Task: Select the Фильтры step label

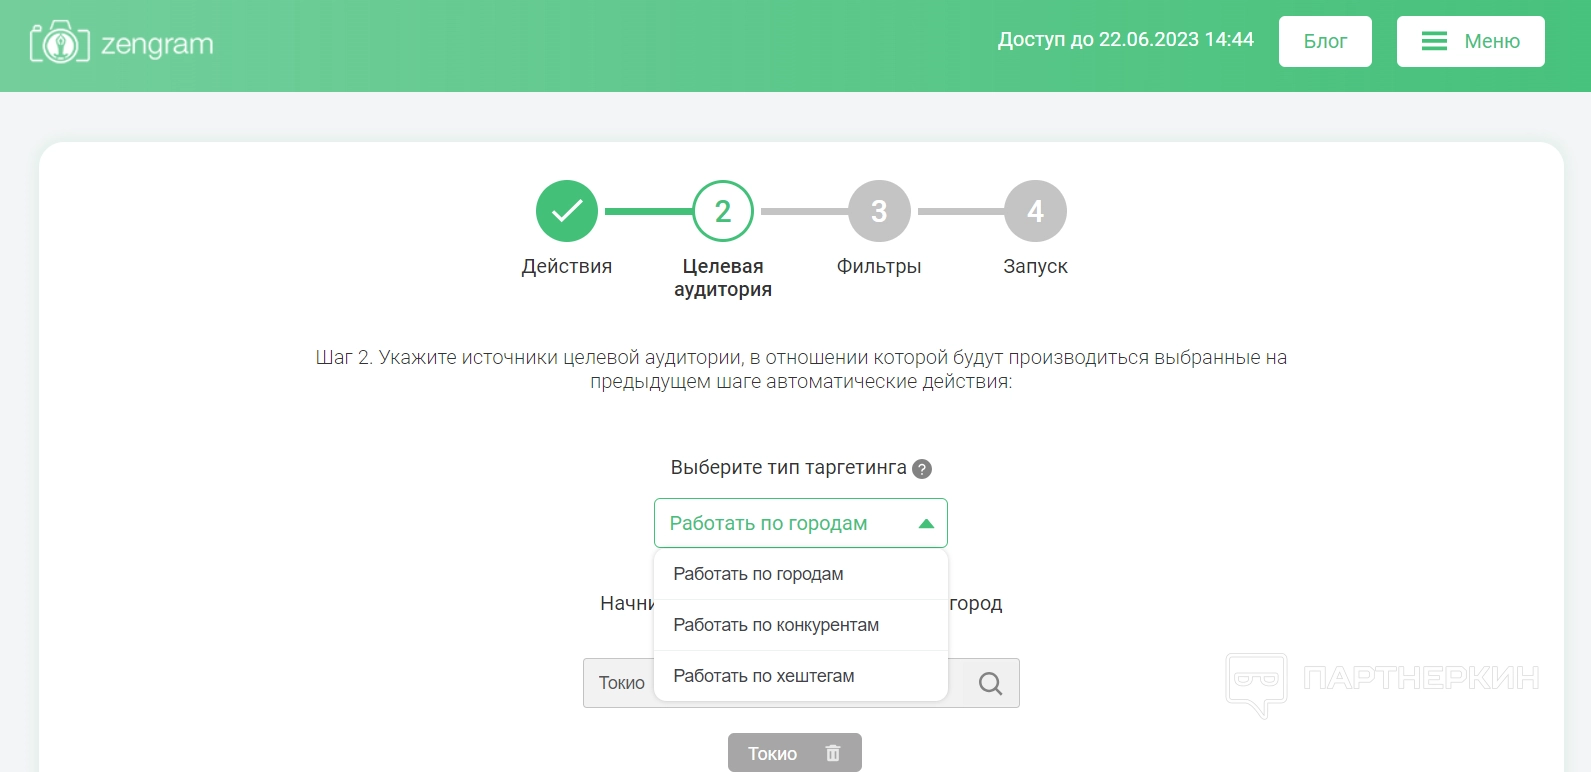Action: pos(879,266)
